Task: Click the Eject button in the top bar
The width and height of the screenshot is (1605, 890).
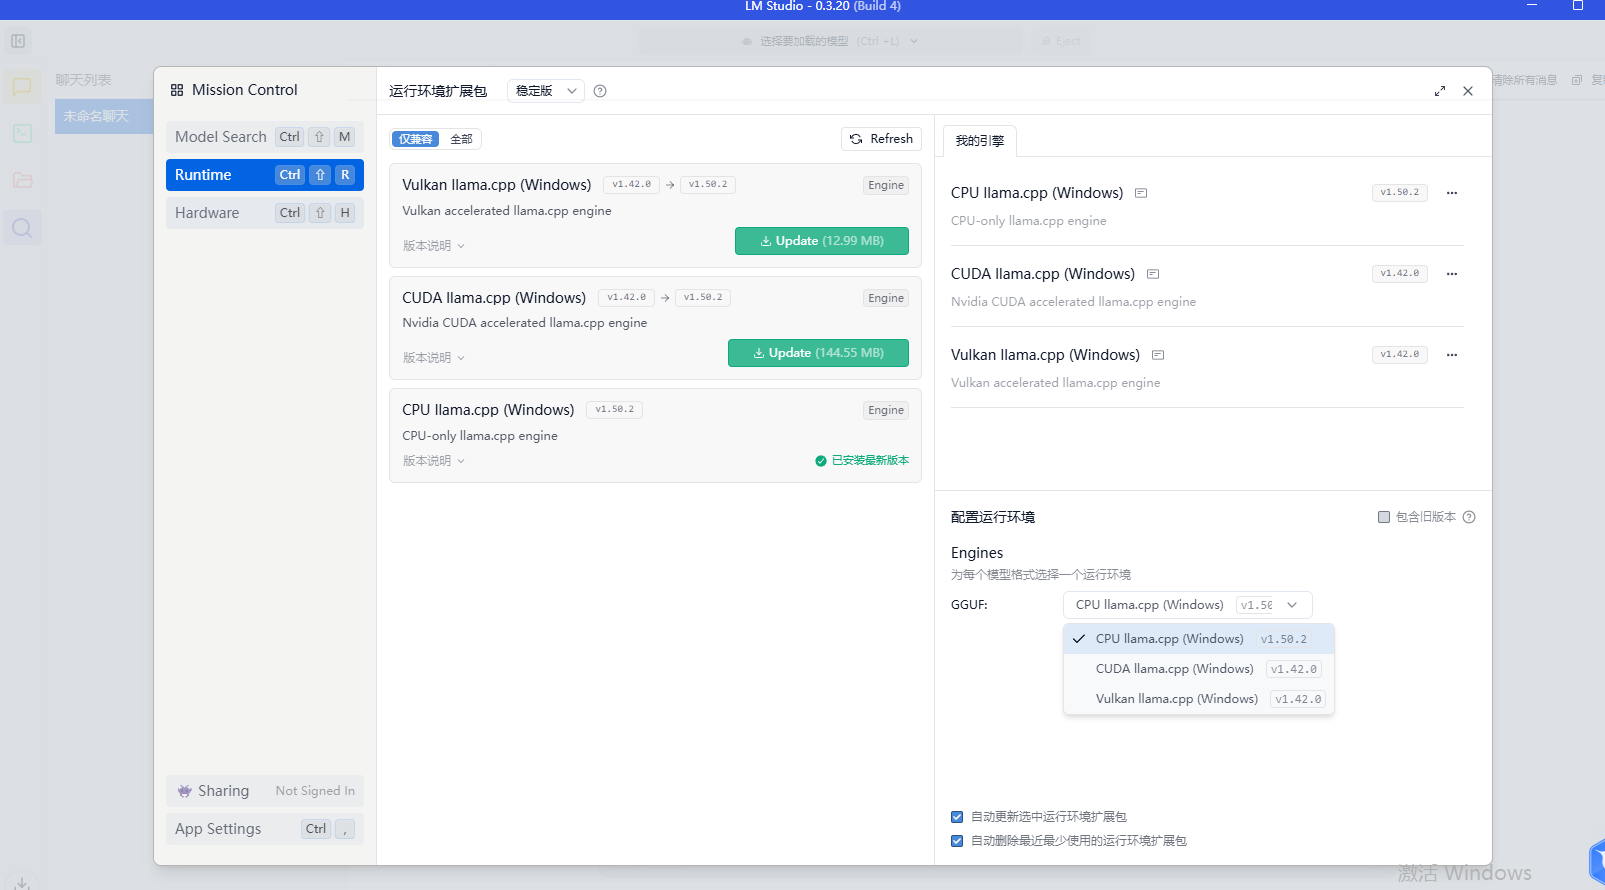Action: [x=1061, y=41]
